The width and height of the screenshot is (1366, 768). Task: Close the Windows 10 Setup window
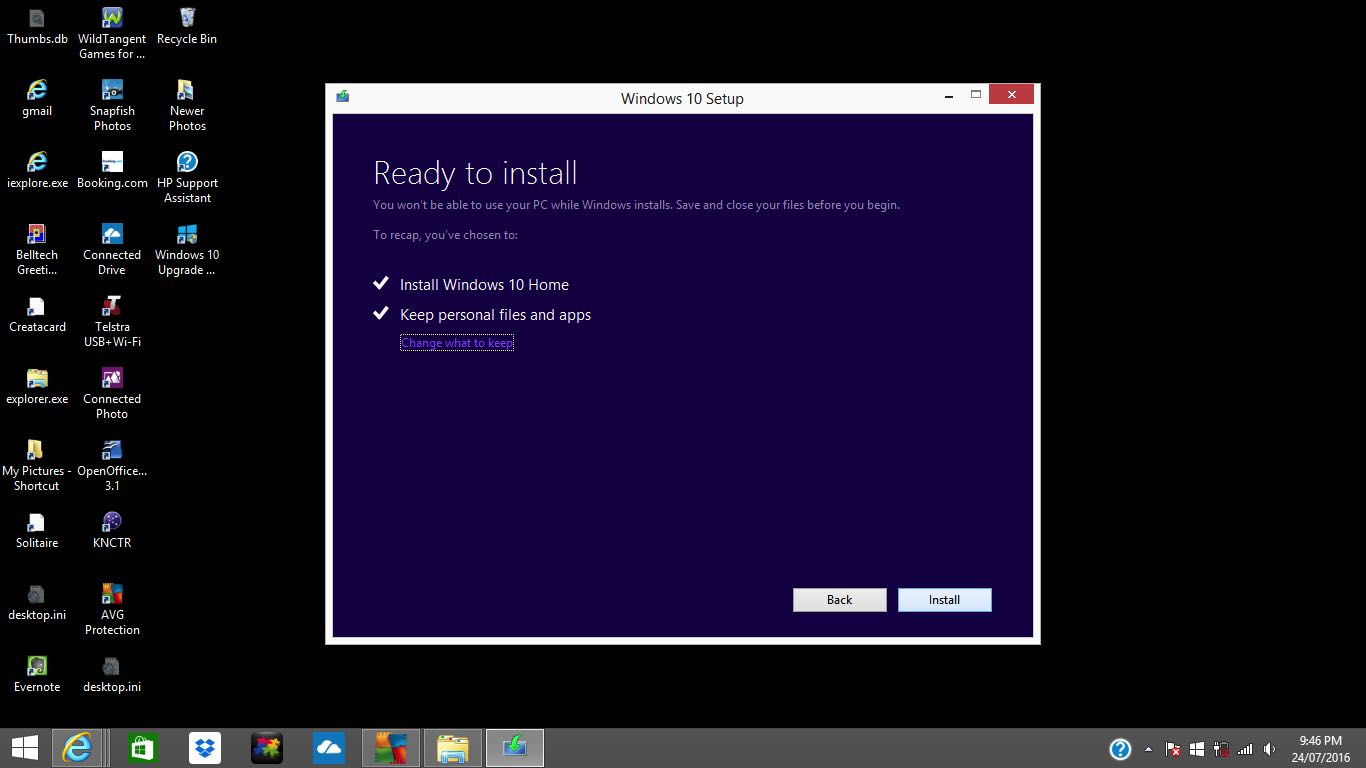click(1012, 95)
